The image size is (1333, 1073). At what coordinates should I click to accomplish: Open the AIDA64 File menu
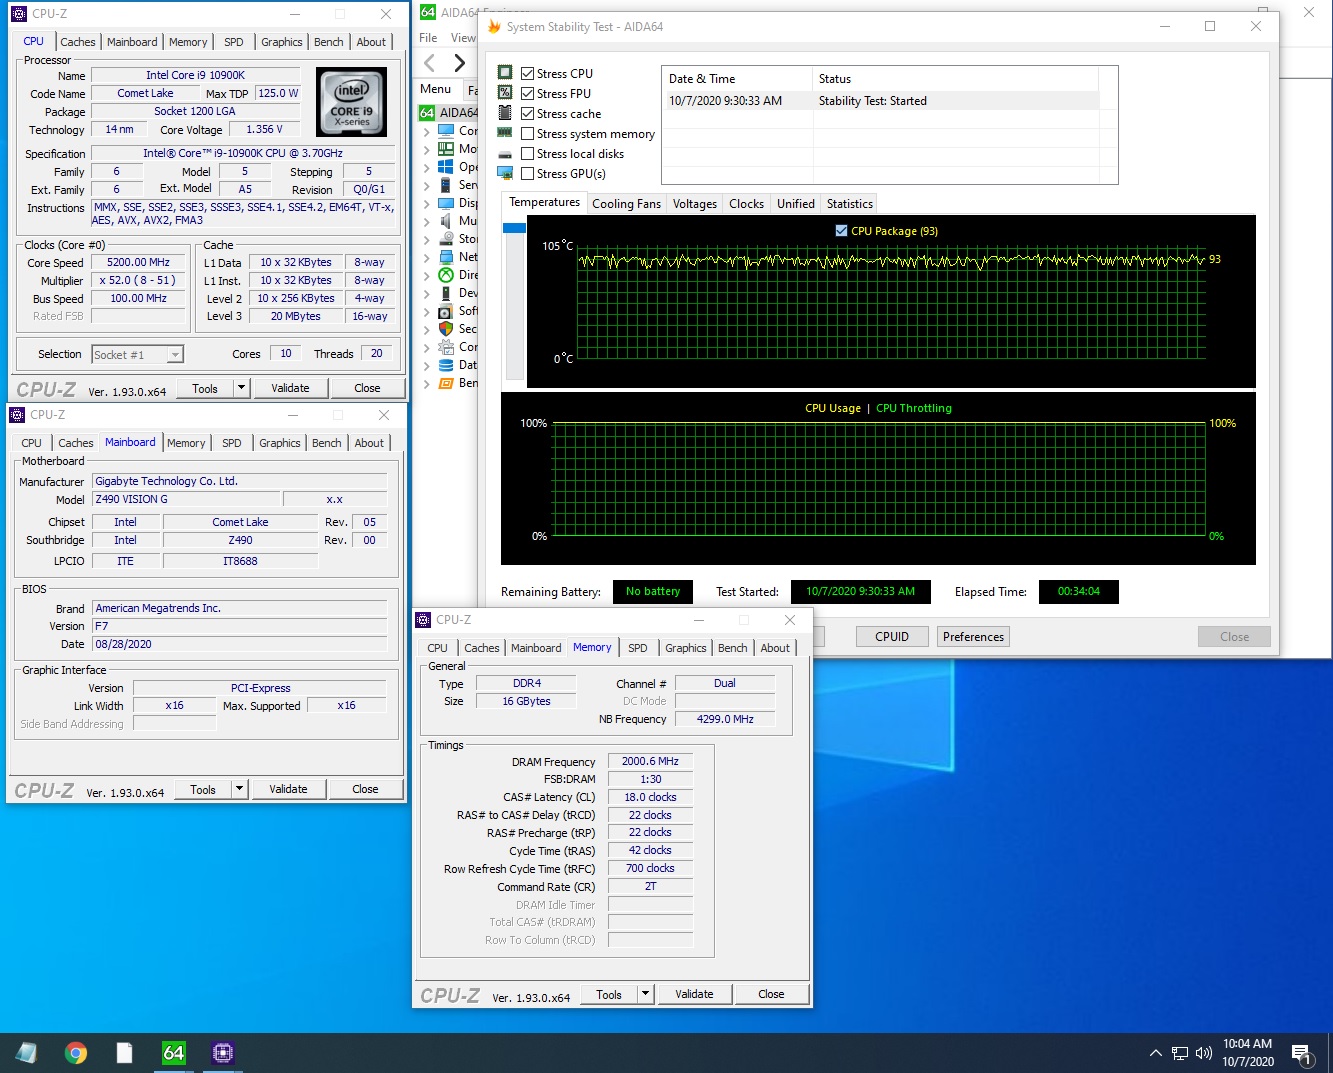[x=428, y=38]
